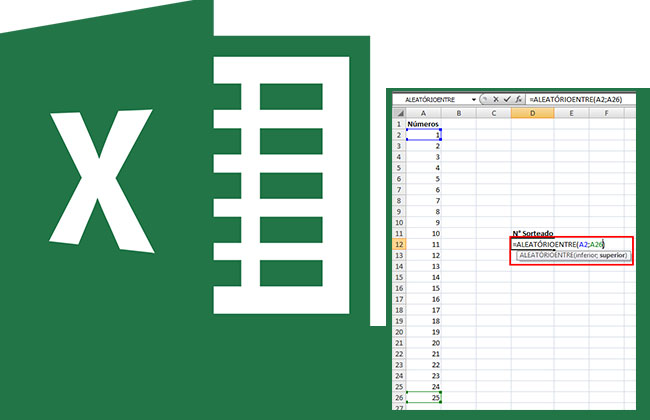Viewport: 650px width, 420px height.
Task: Click cell A12 containing value 11
Action: pyautogui.click(x=423, y=245)
